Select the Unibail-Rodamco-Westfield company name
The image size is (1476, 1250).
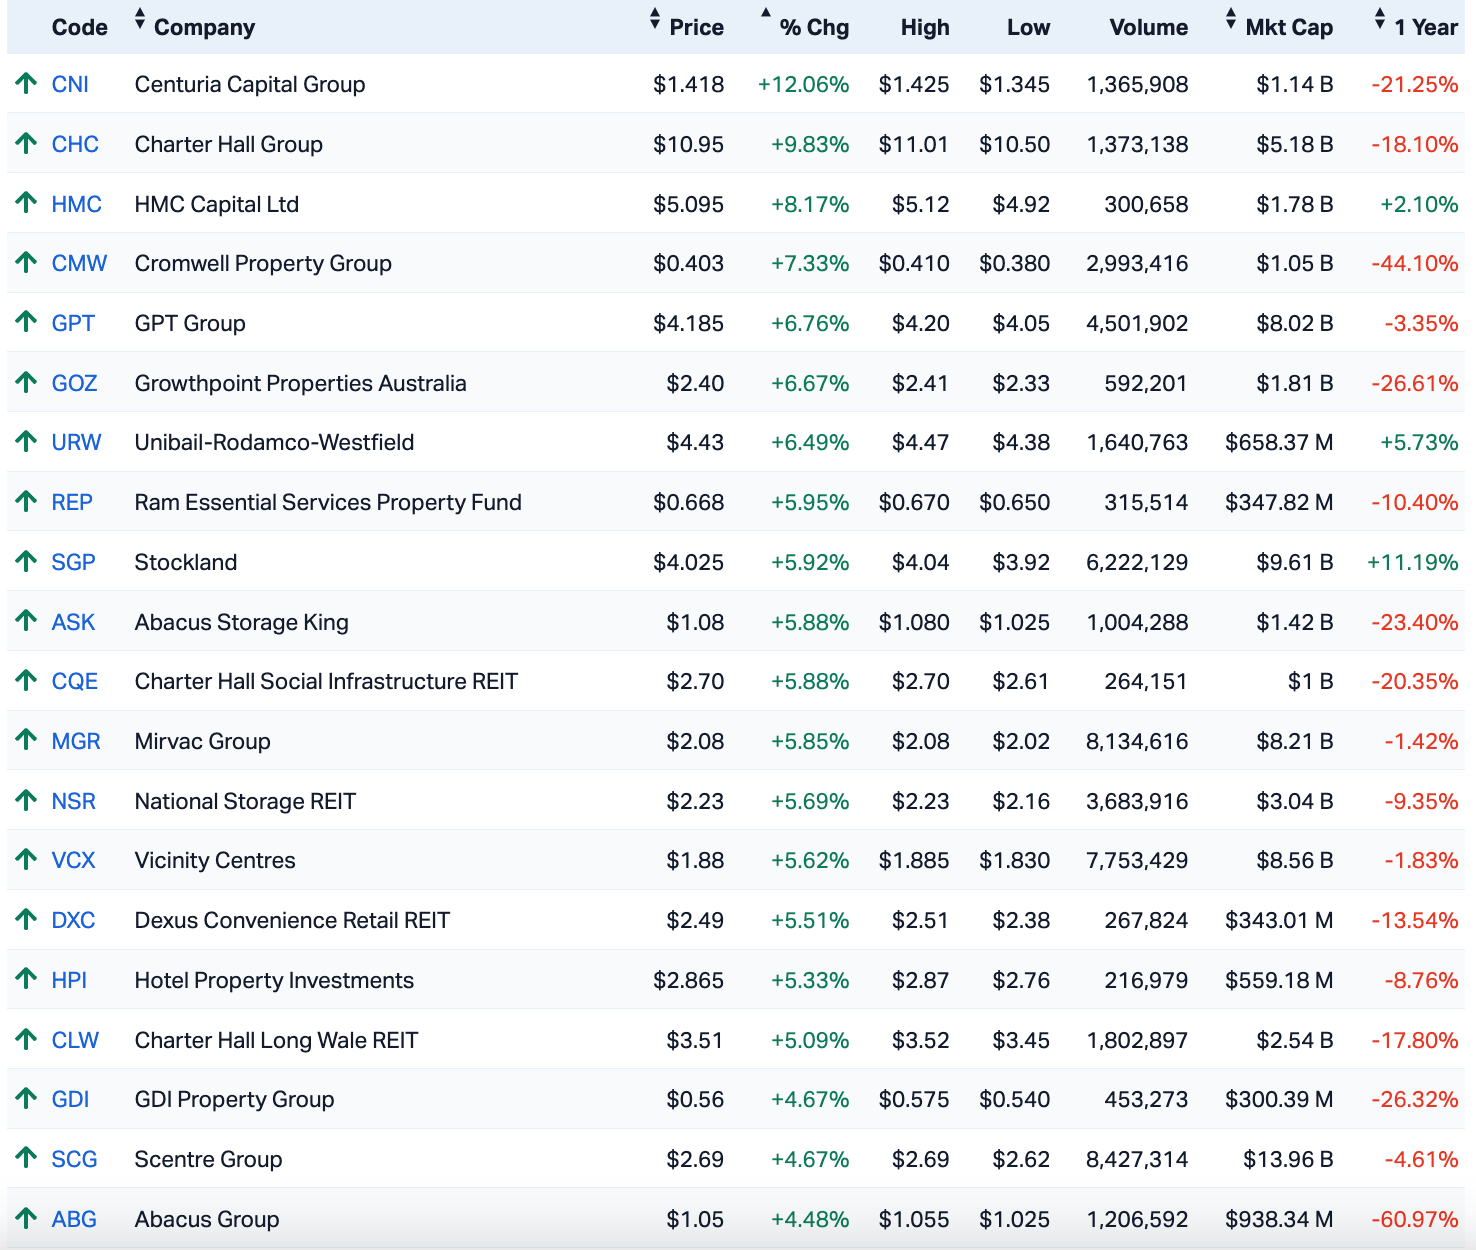274,442
